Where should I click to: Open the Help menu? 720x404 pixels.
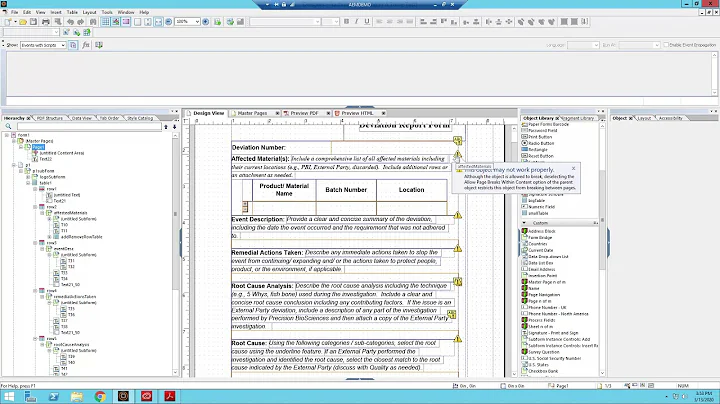[144, 12]
